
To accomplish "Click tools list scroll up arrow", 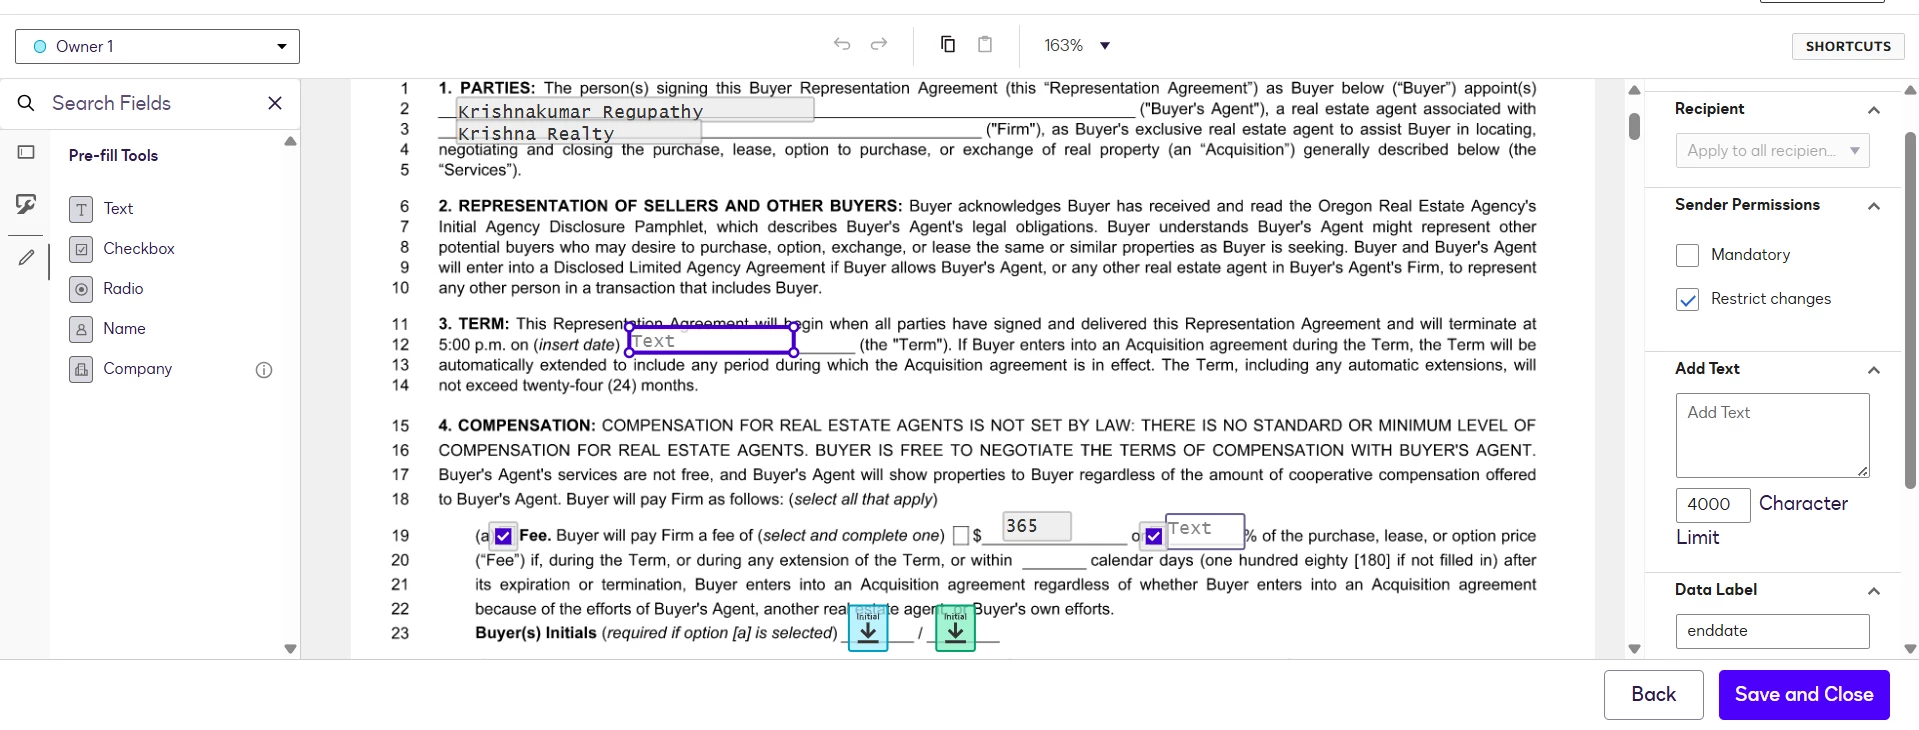I will [290, 142].
